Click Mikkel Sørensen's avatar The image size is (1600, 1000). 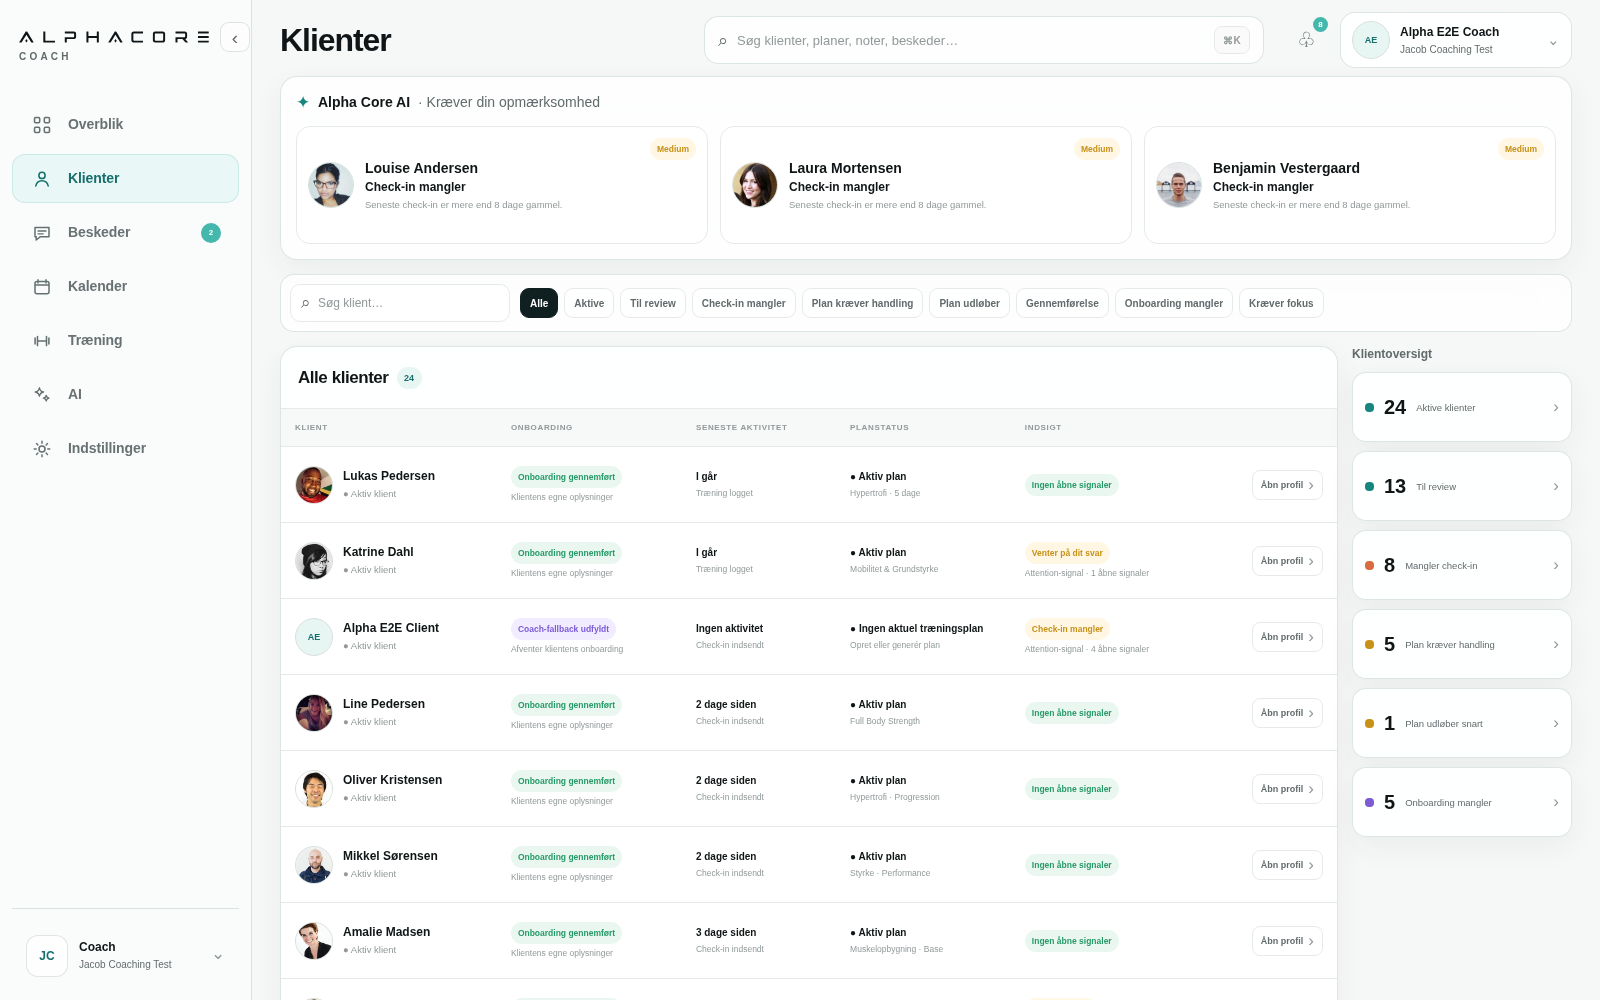coord(314,865)
